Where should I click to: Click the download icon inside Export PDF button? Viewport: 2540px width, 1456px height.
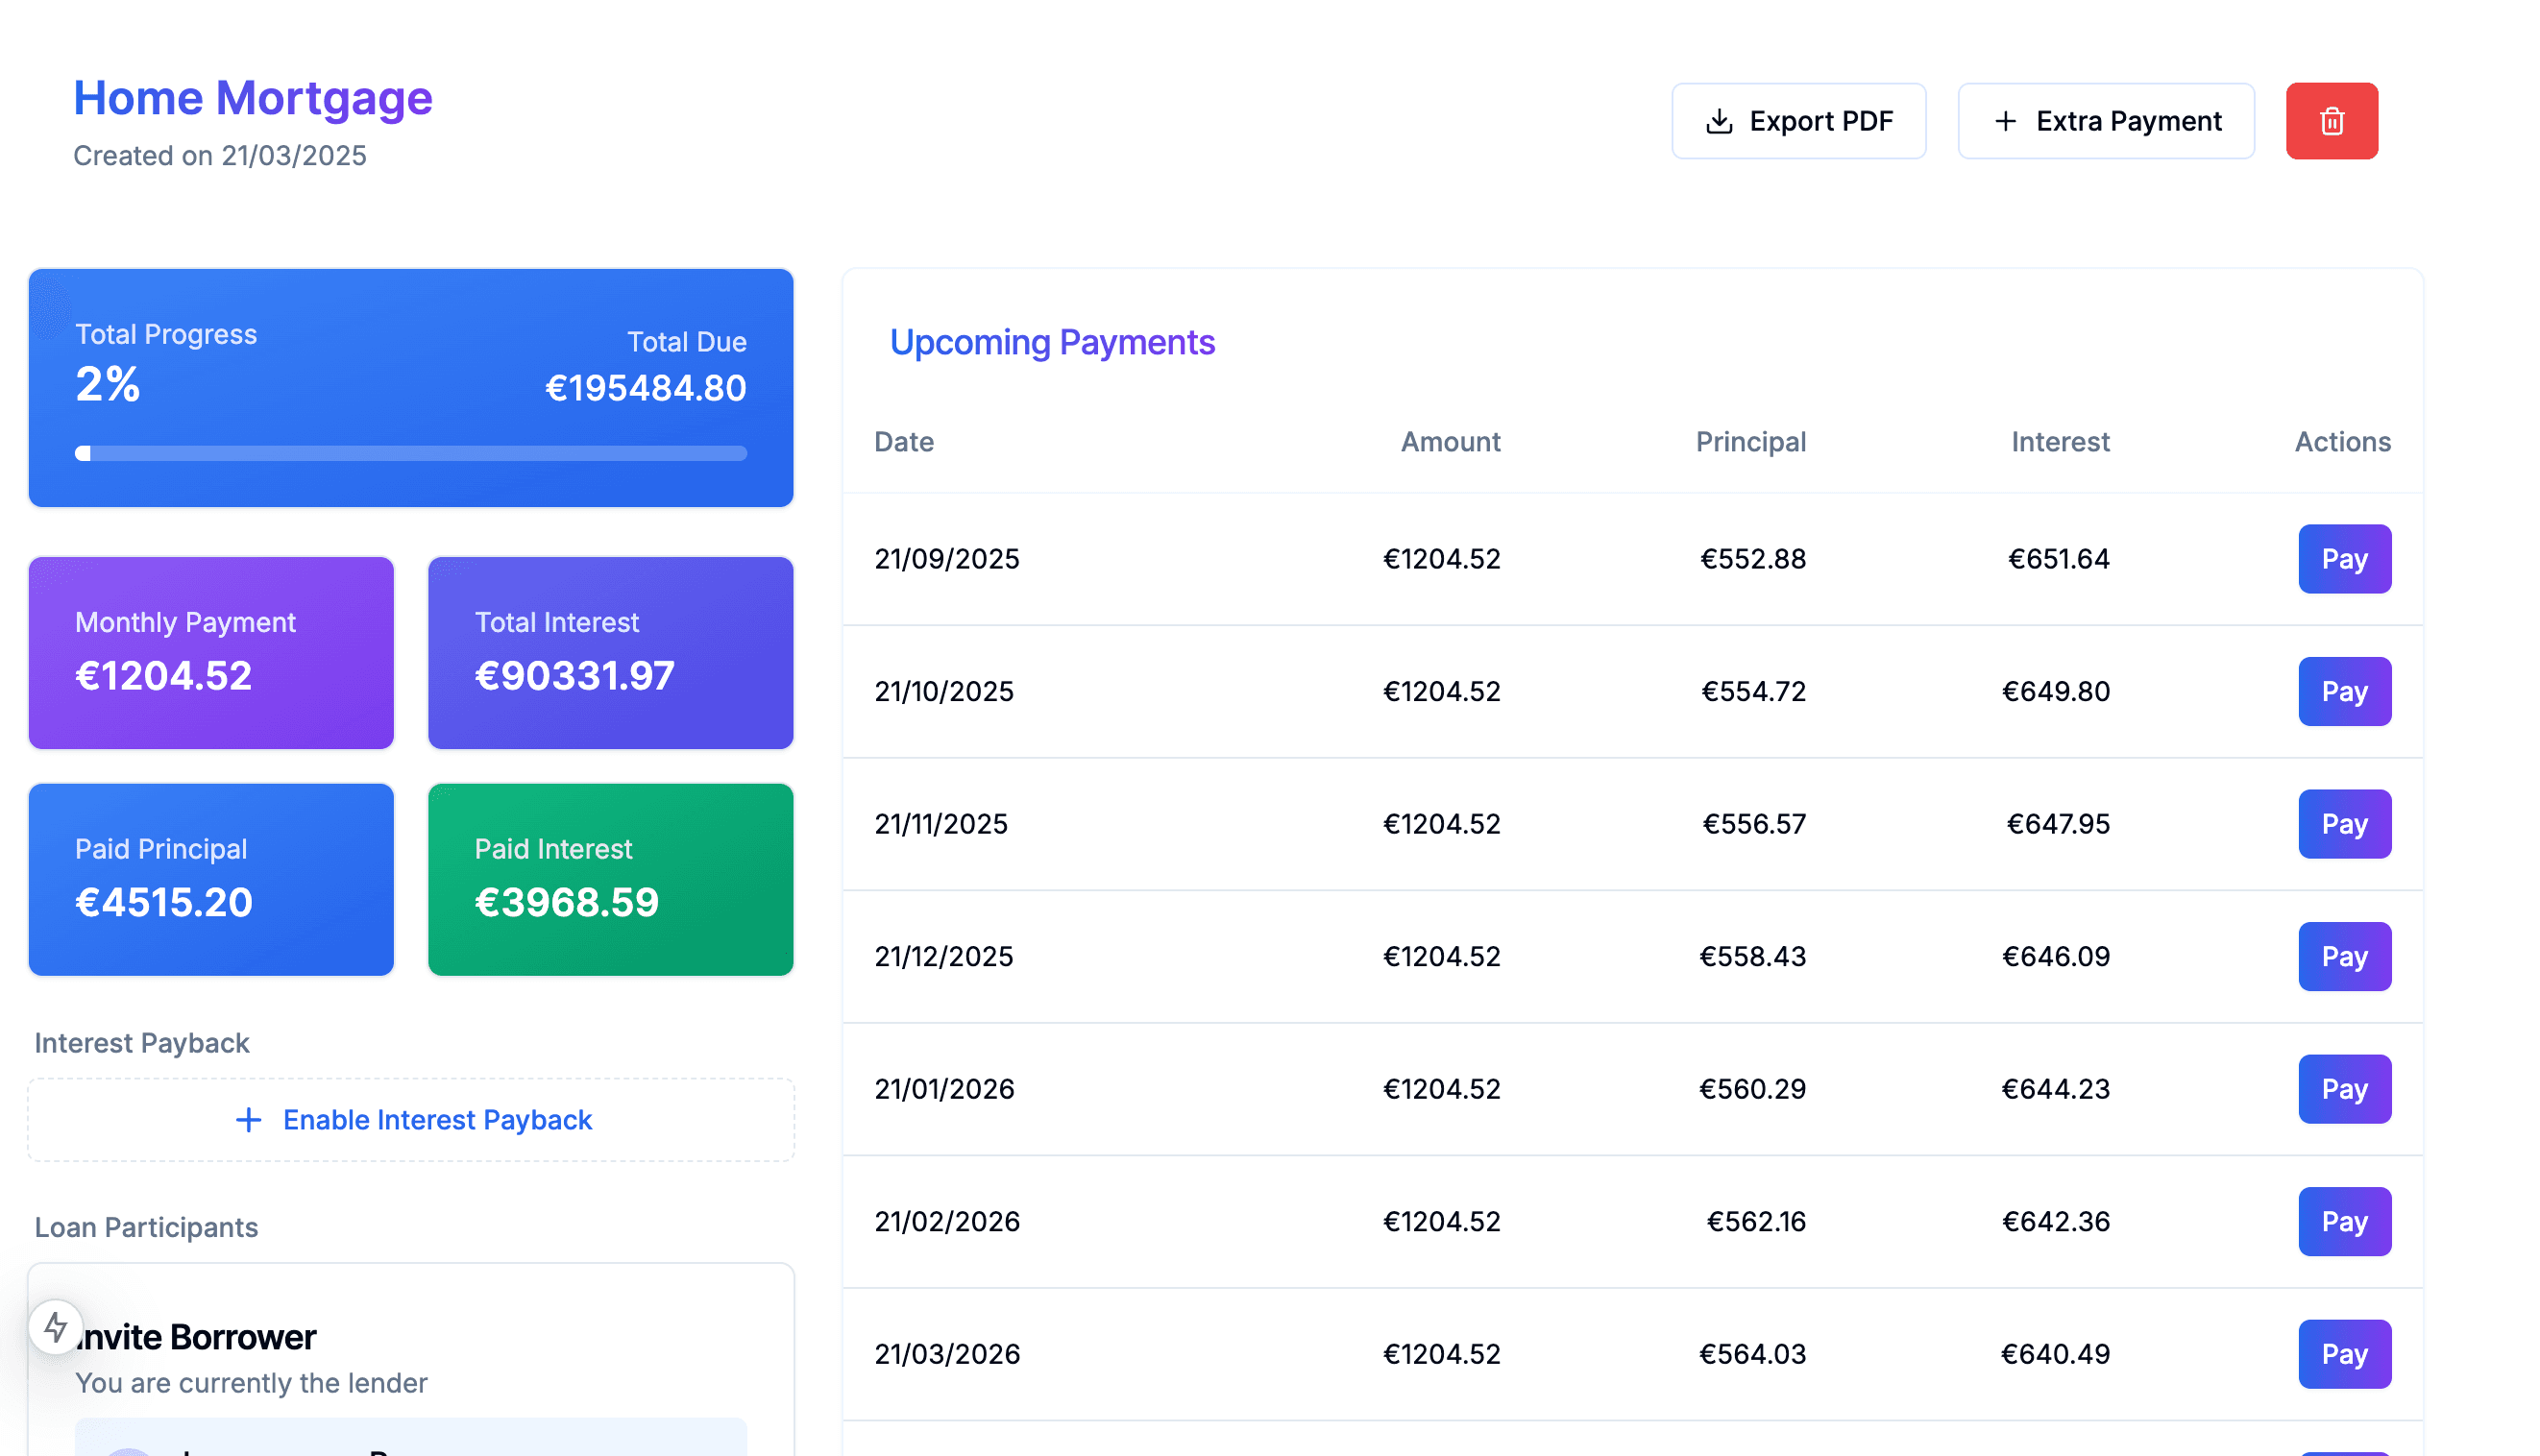point(1718,120)
